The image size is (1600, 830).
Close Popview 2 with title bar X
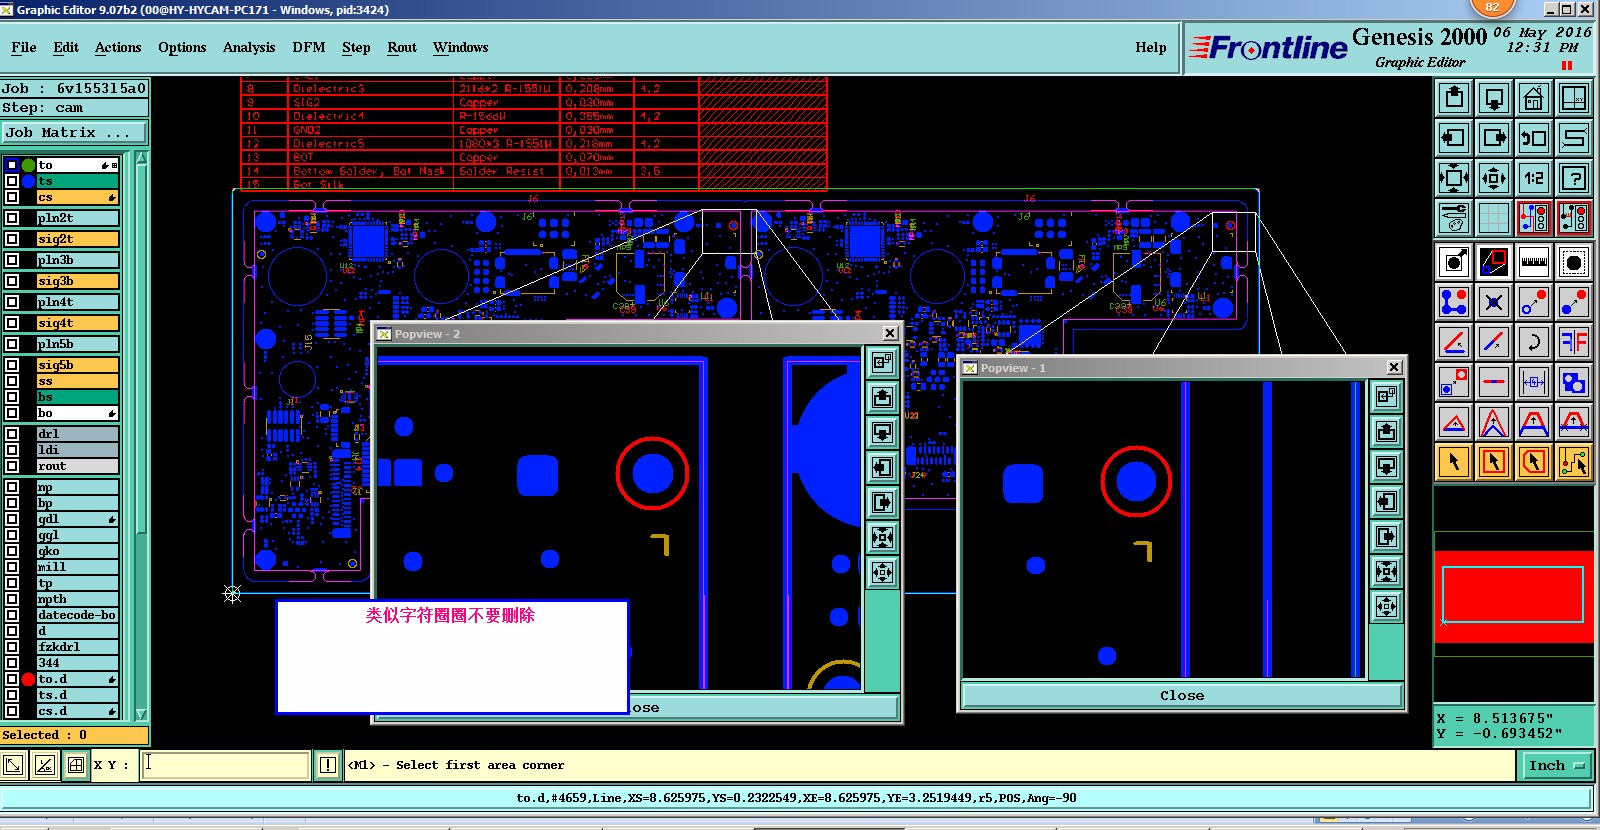click(890, 333)
